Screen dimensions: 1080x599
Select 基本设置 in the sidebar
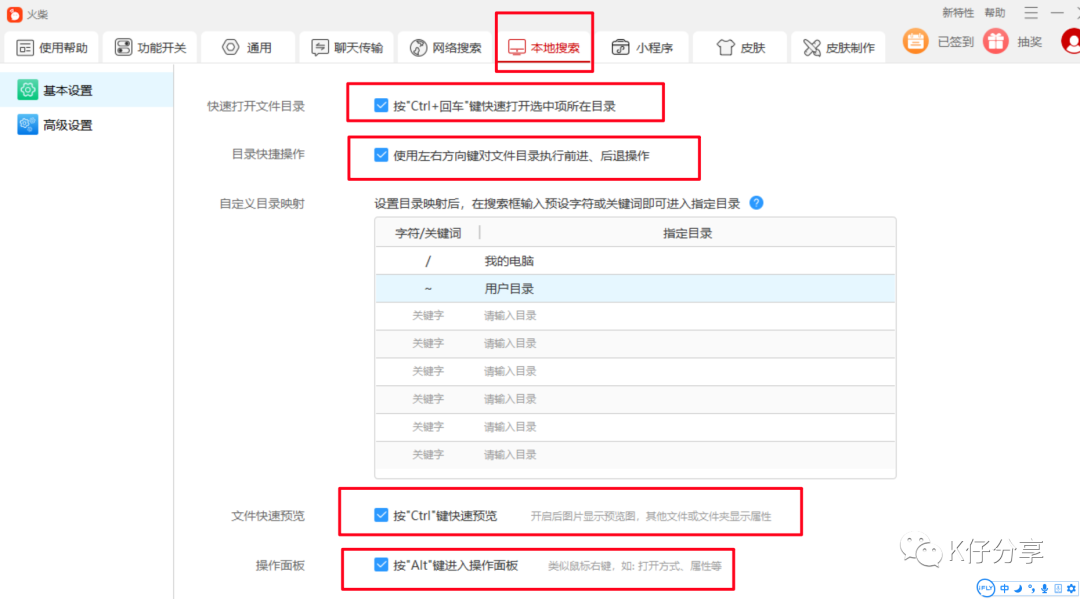coord(87,90)
